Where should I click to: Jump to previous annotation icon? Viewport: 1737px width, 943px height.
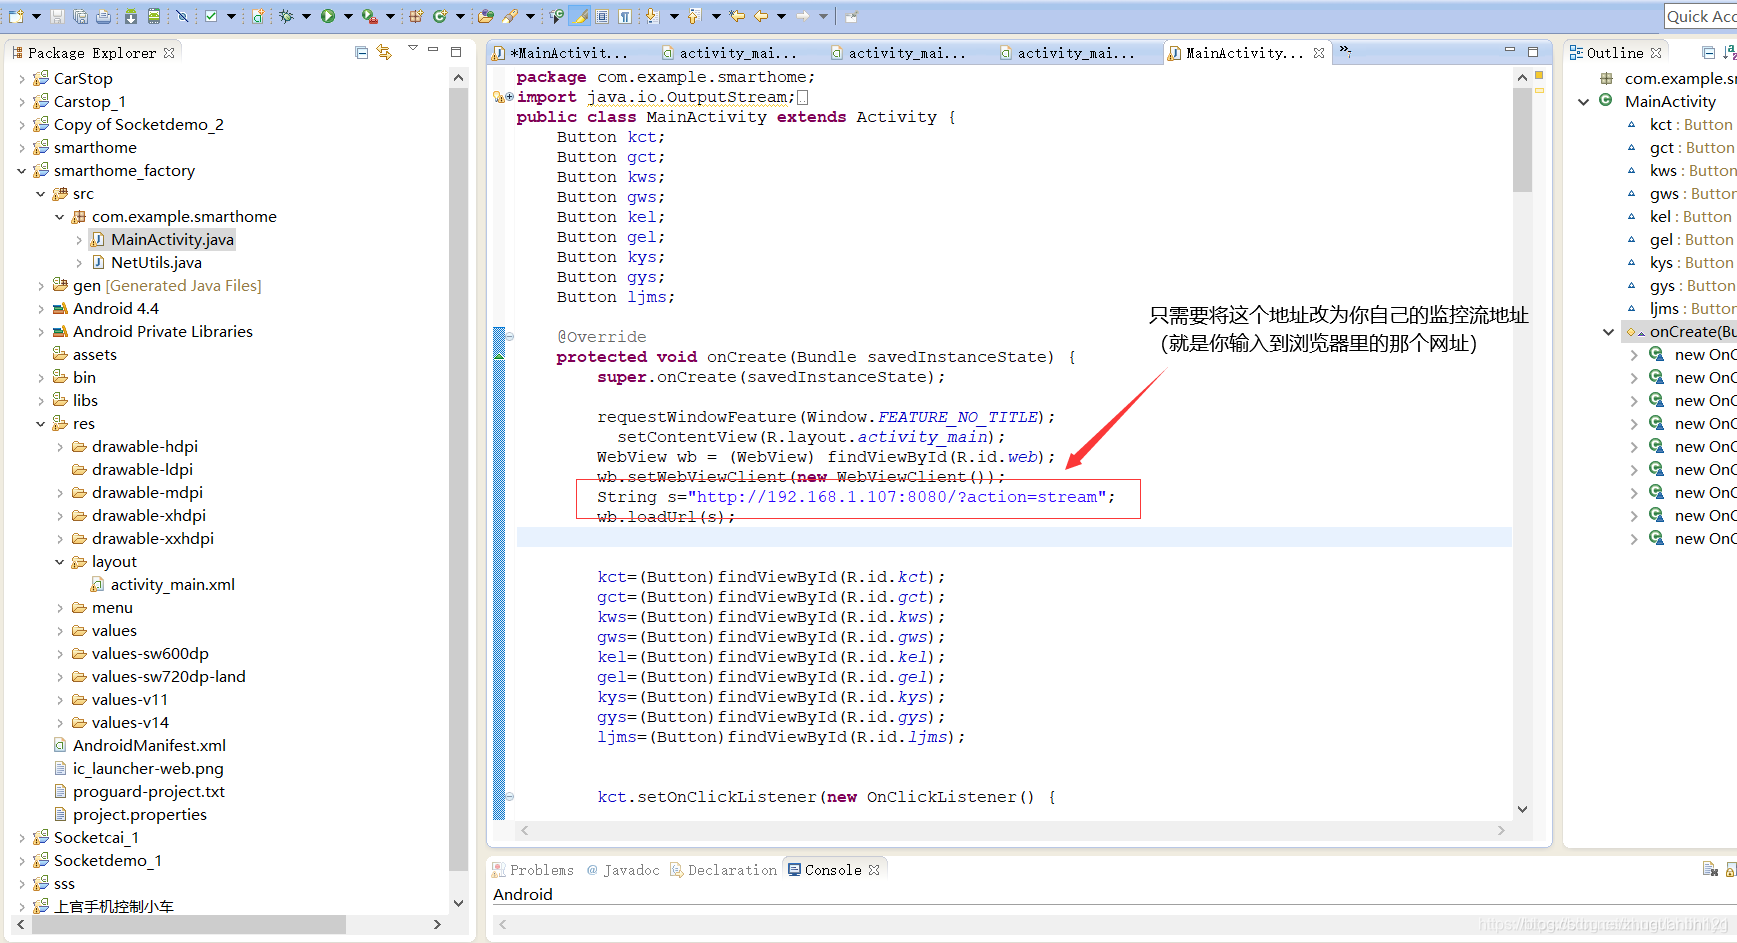point(693,16)
